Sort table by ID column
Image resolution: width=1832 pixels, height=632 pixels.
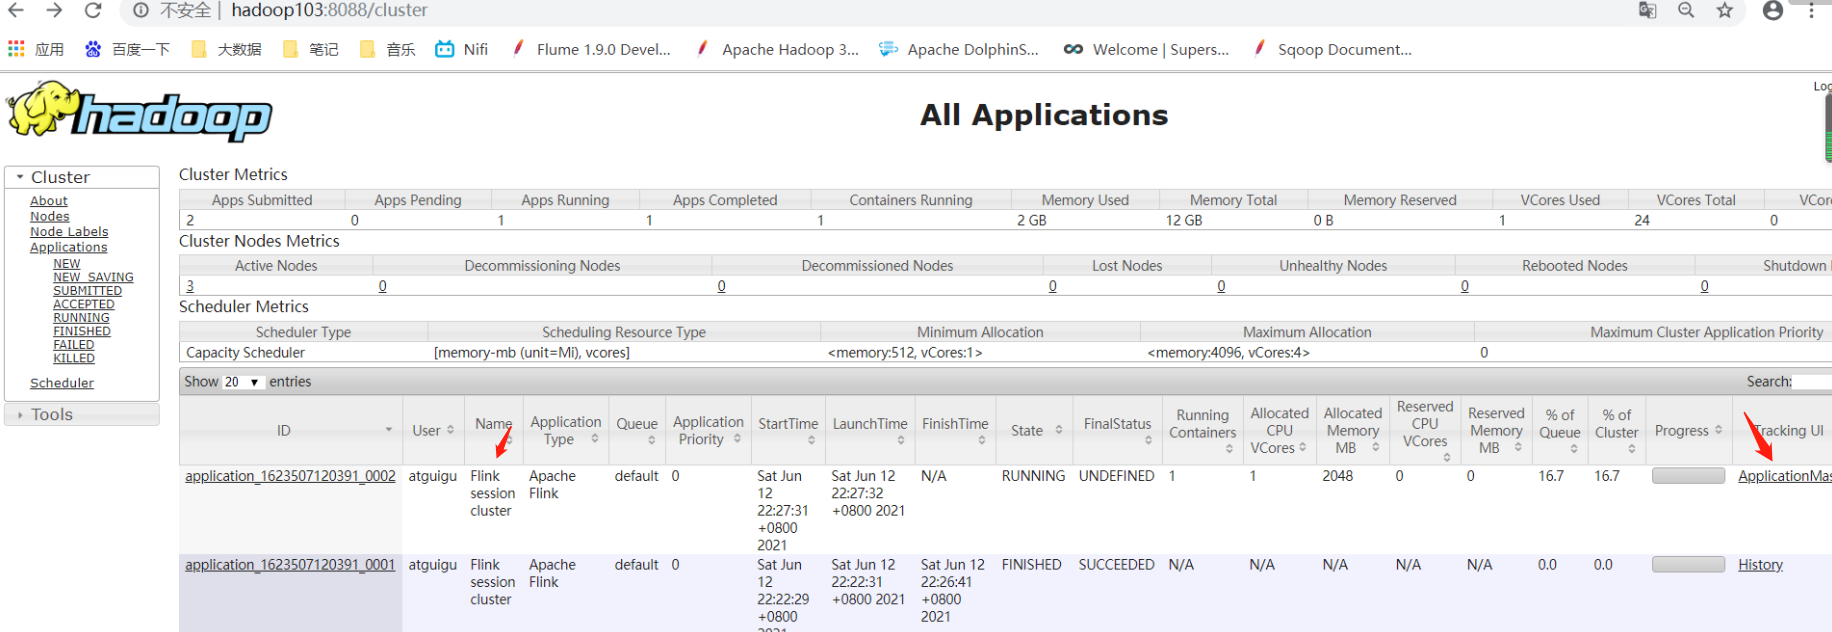pos(291,430)
